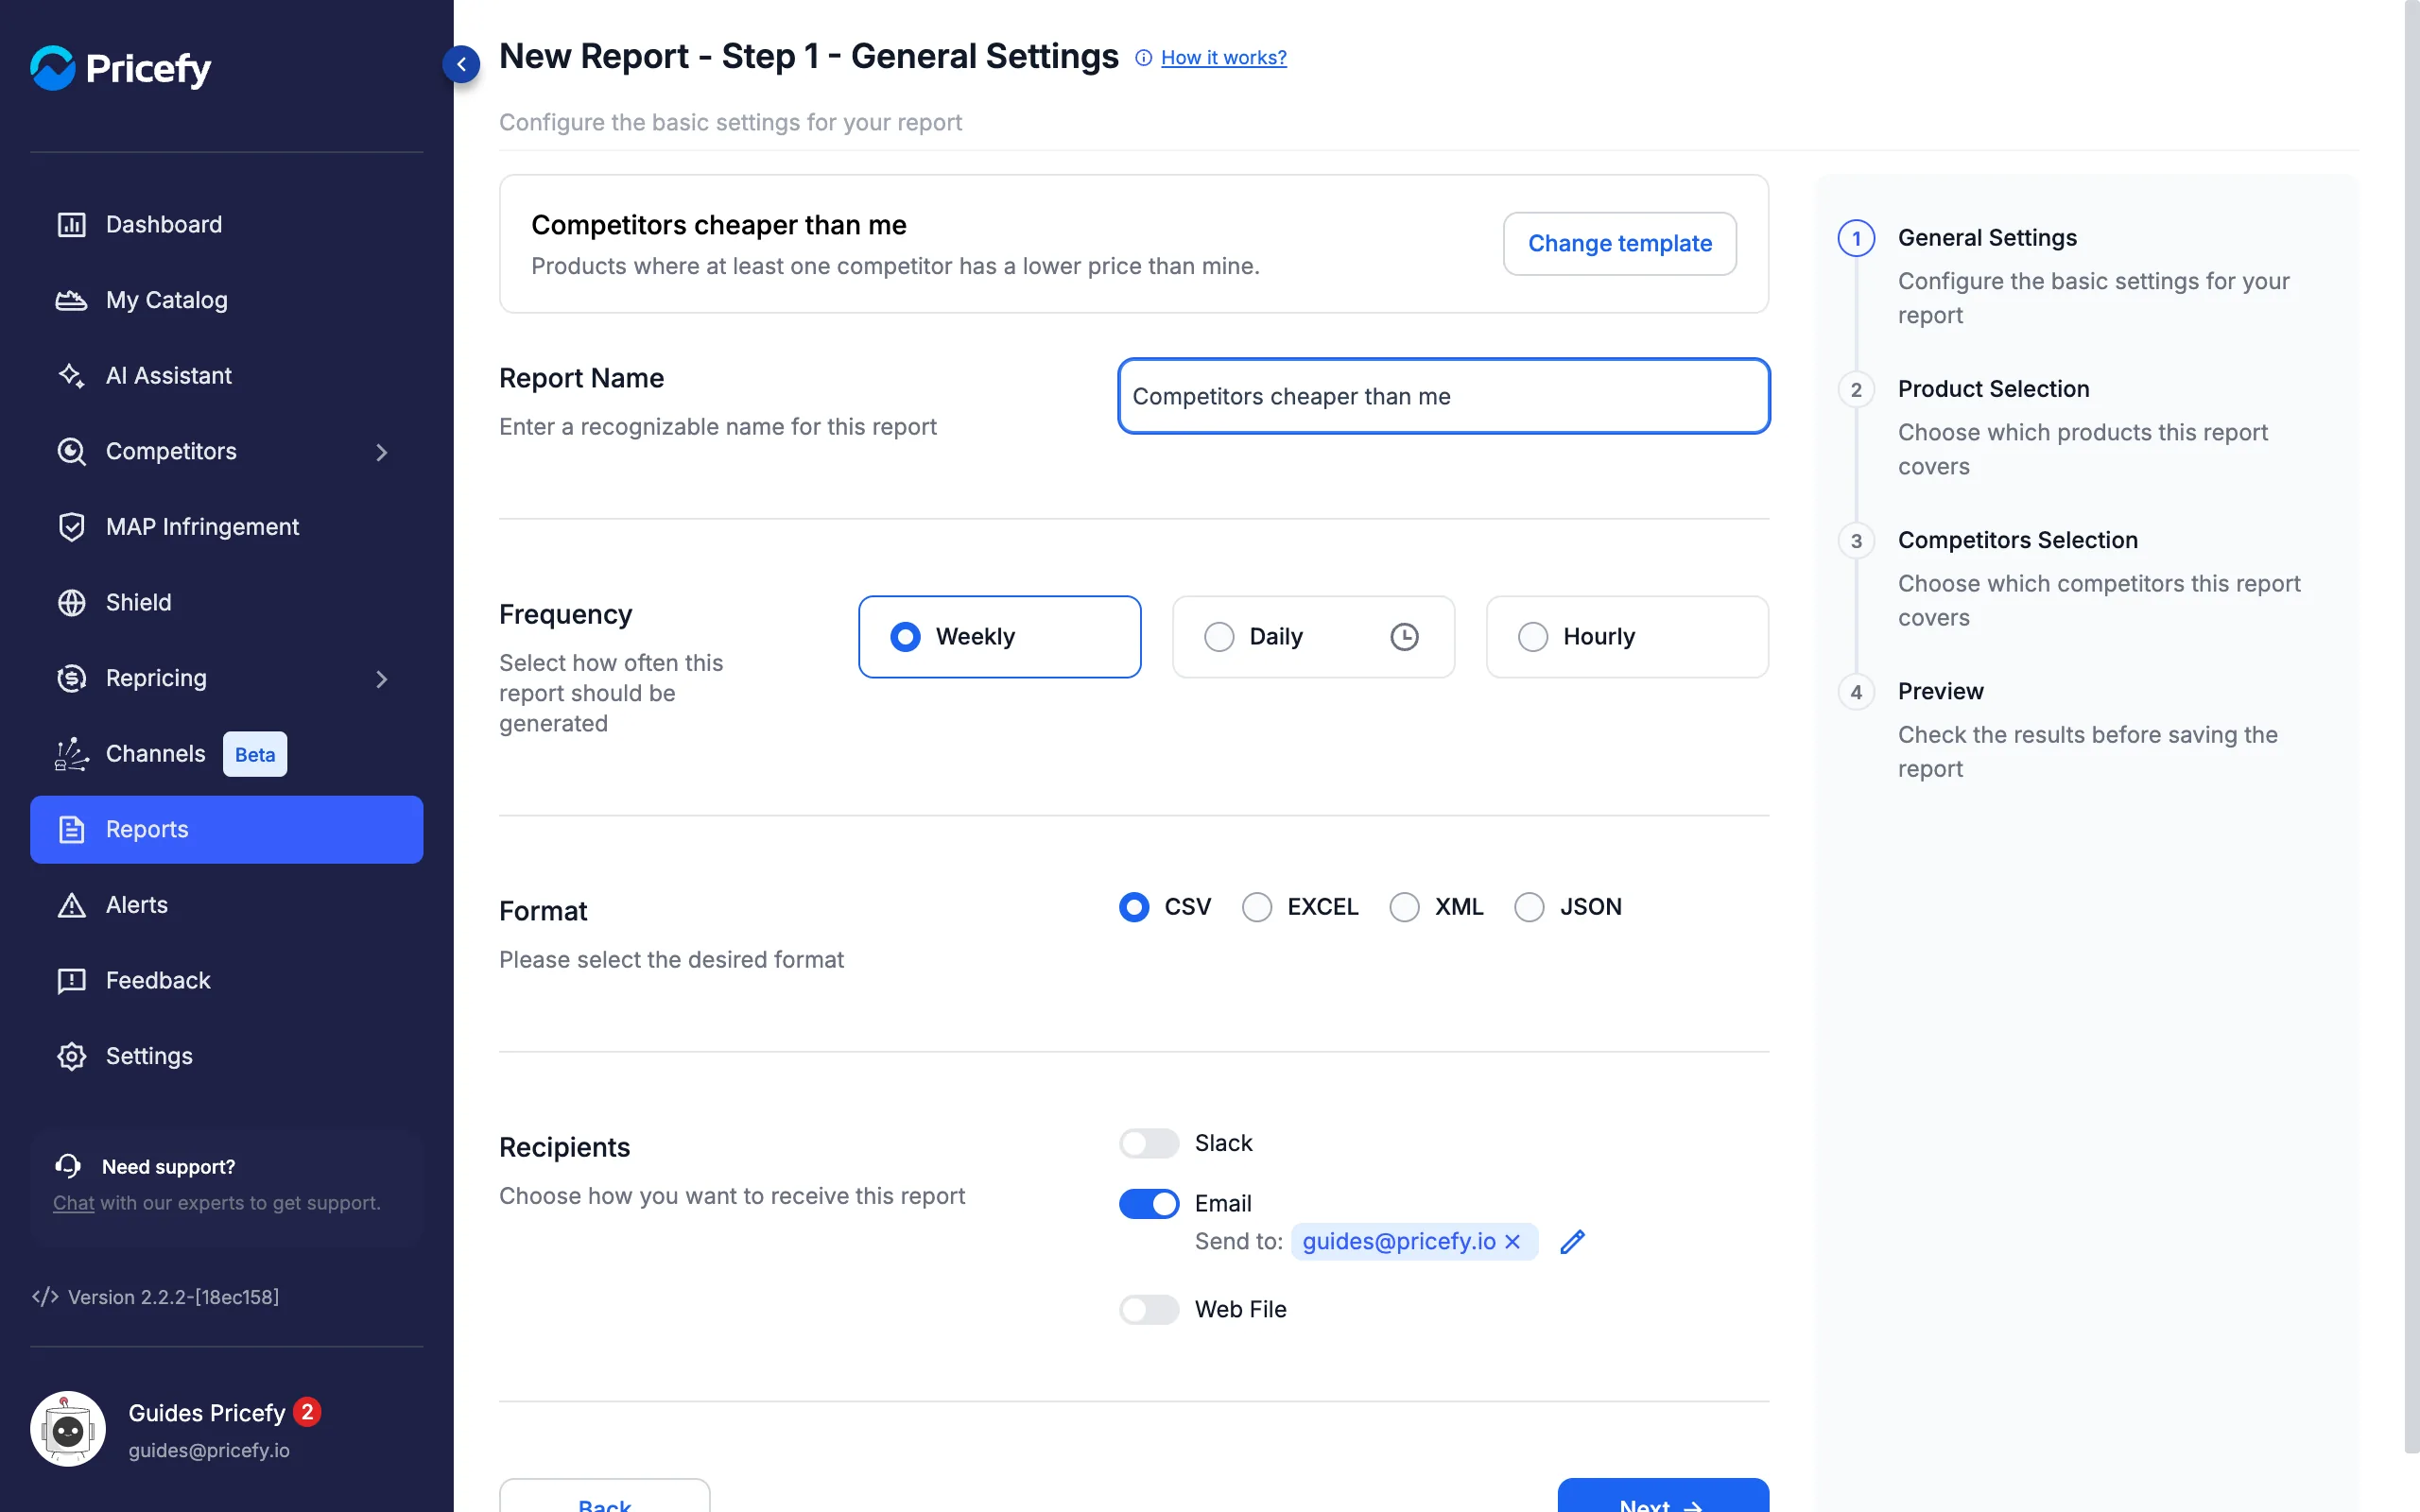The image size is (2420, 1512).
Task: Click the Settings gear icon
Action: (71, 1056)
